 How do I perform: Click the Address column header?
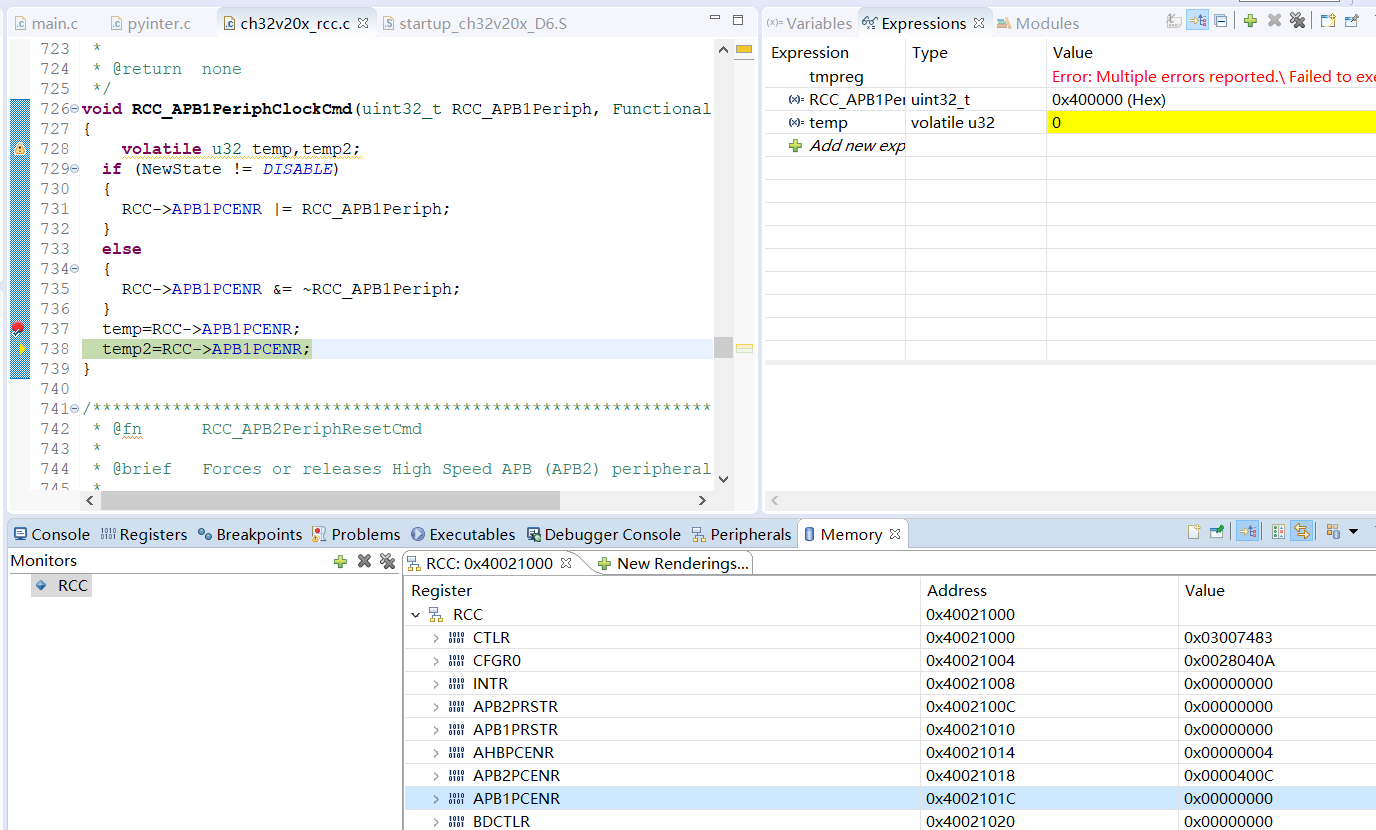[x=956, y=591]
